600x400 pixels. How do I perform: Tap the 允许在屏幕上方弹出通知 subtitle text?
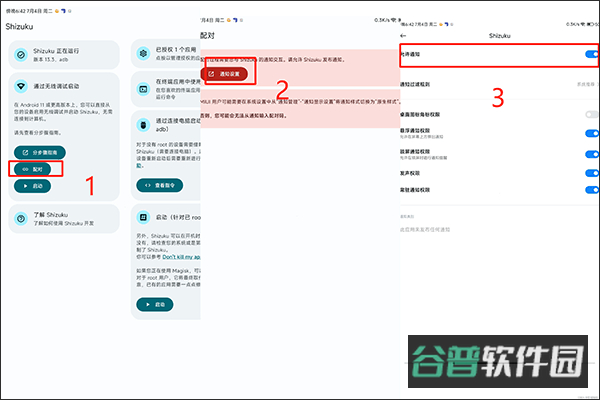pos(422,137)
